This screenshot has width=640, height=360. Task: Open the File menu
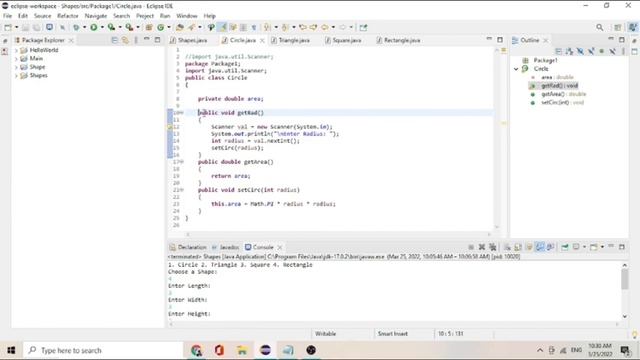[7, 16]
